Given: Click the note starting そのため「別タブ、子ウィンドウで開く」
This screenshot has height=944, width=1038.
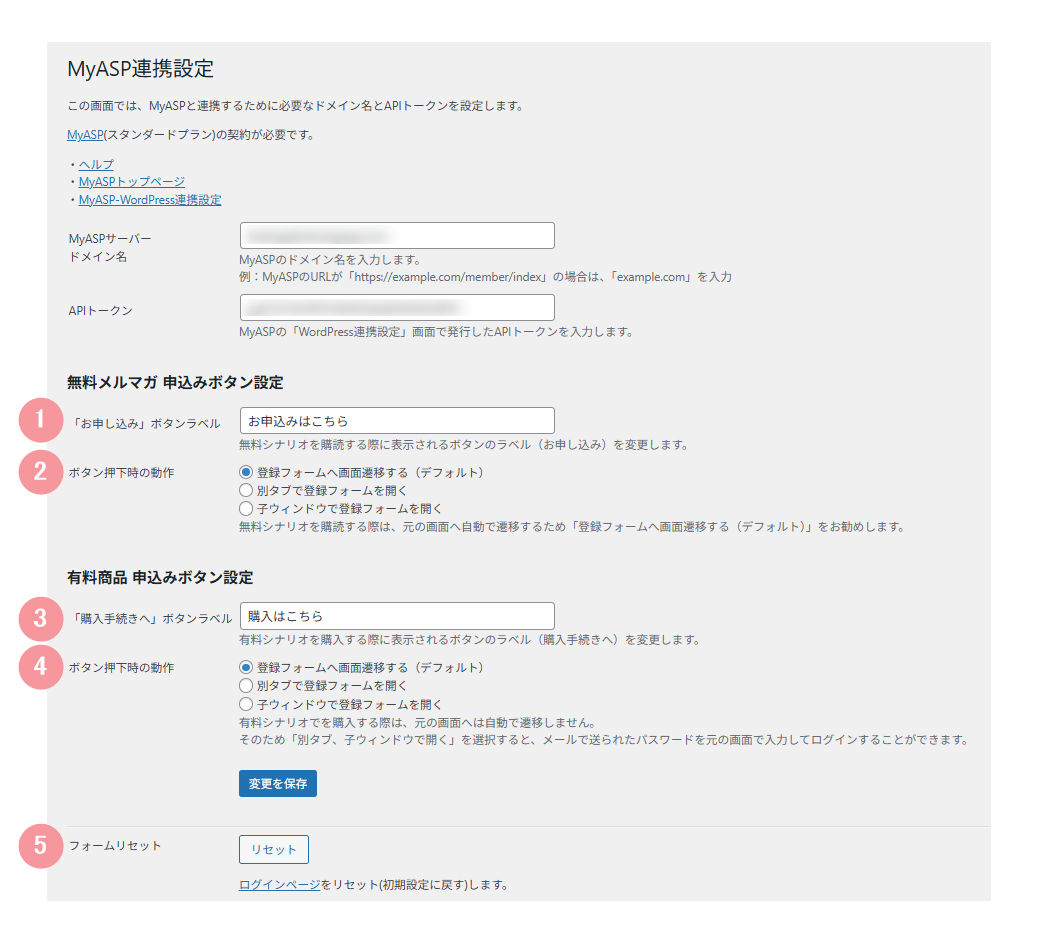Looking at the screenshot, I should click(604, 740).
